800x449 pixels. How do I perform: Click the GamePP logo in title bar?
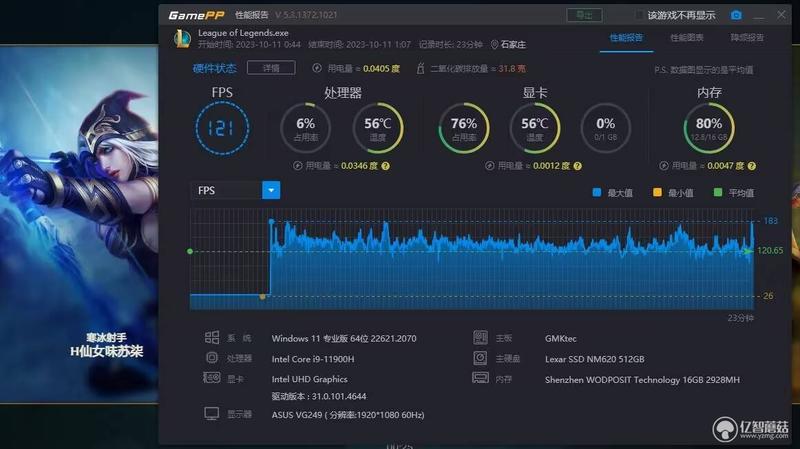click(196, 15)
